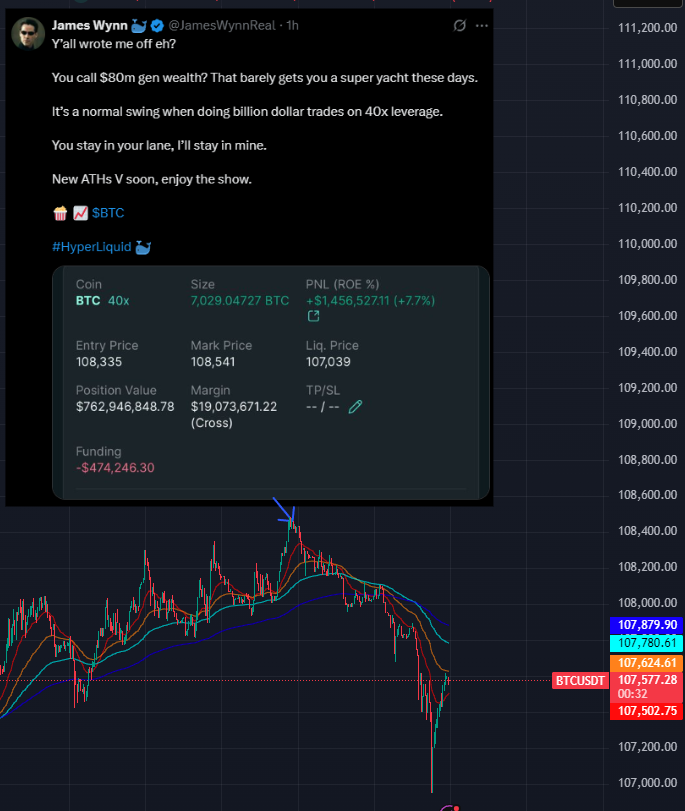Viewport: 685px width, 811px height.
Task: Click the TP/SL edit pencil icon
Action: (355, 407)
